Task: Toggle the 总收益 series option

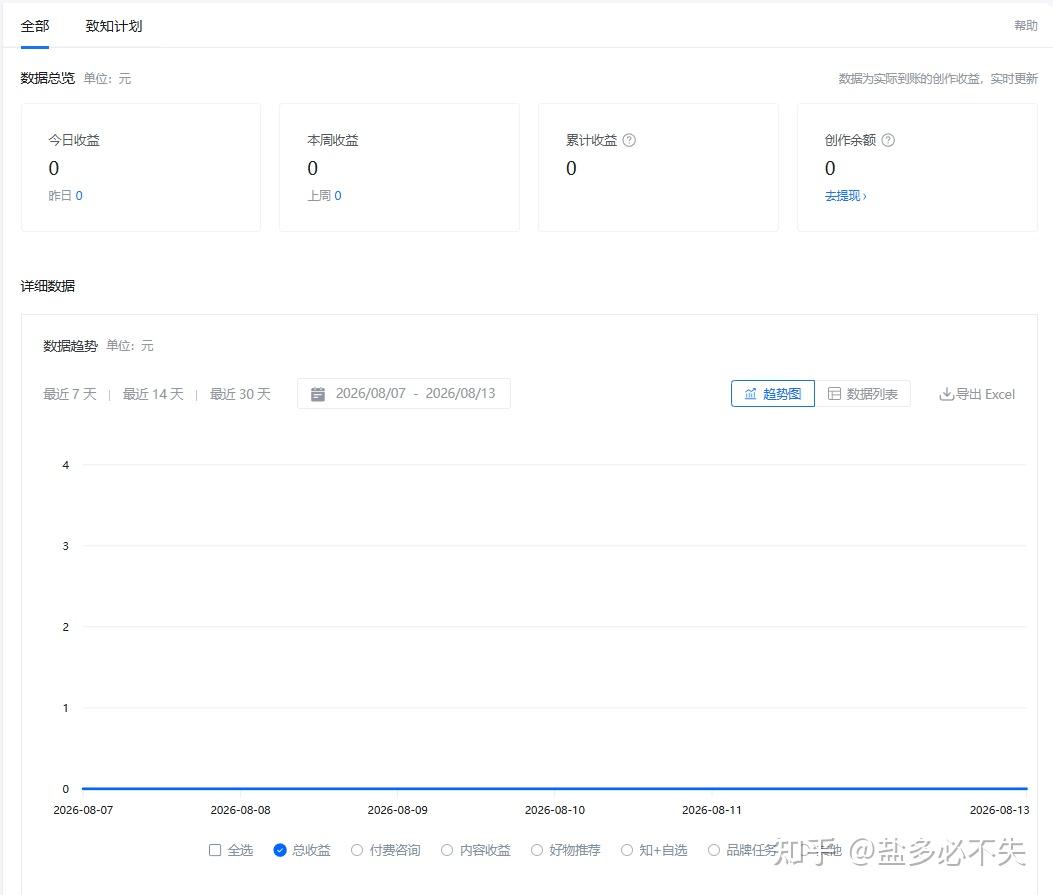Action: [302, 850]
